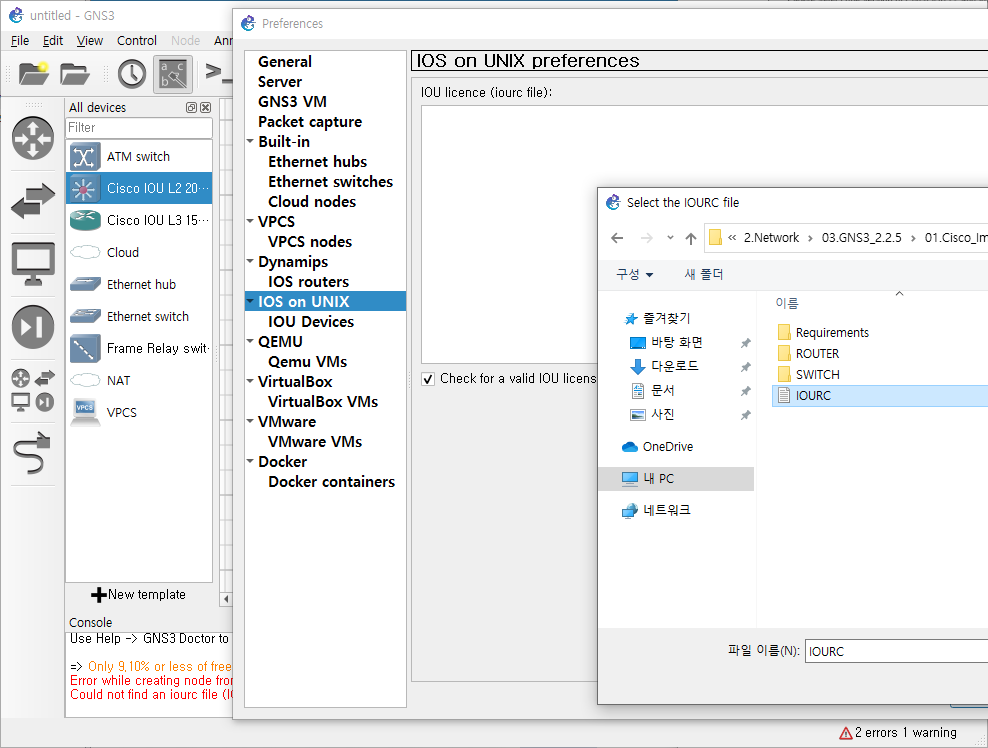This screenshot has height=748, width=988.
Task: Select the NAT device
Action: pyautogui.click(x=139, y=380)
